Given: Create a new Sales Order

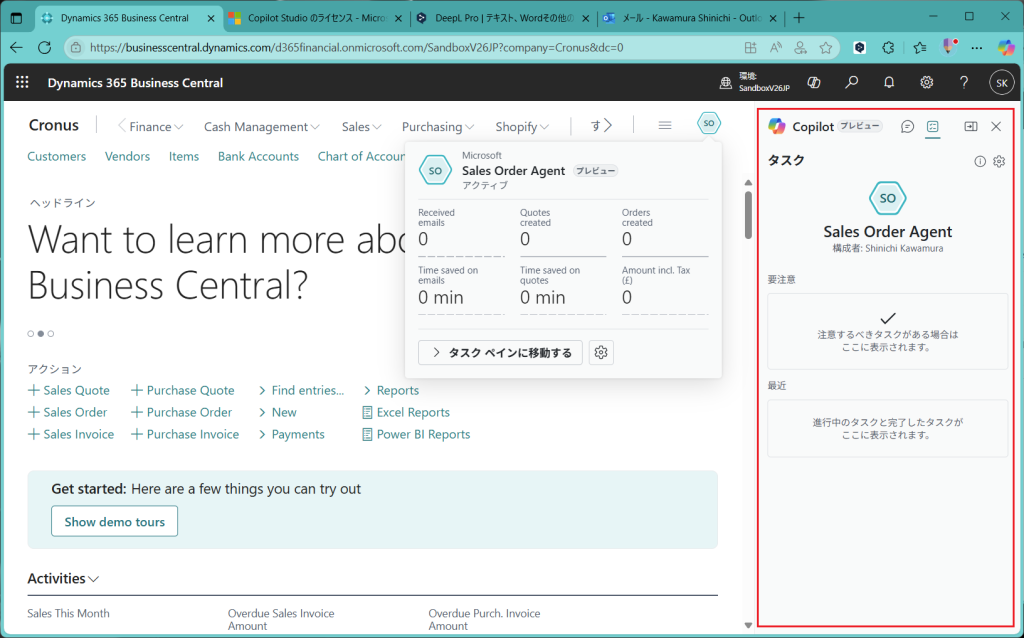Looking at the screenshot, I should click(67, 413).
